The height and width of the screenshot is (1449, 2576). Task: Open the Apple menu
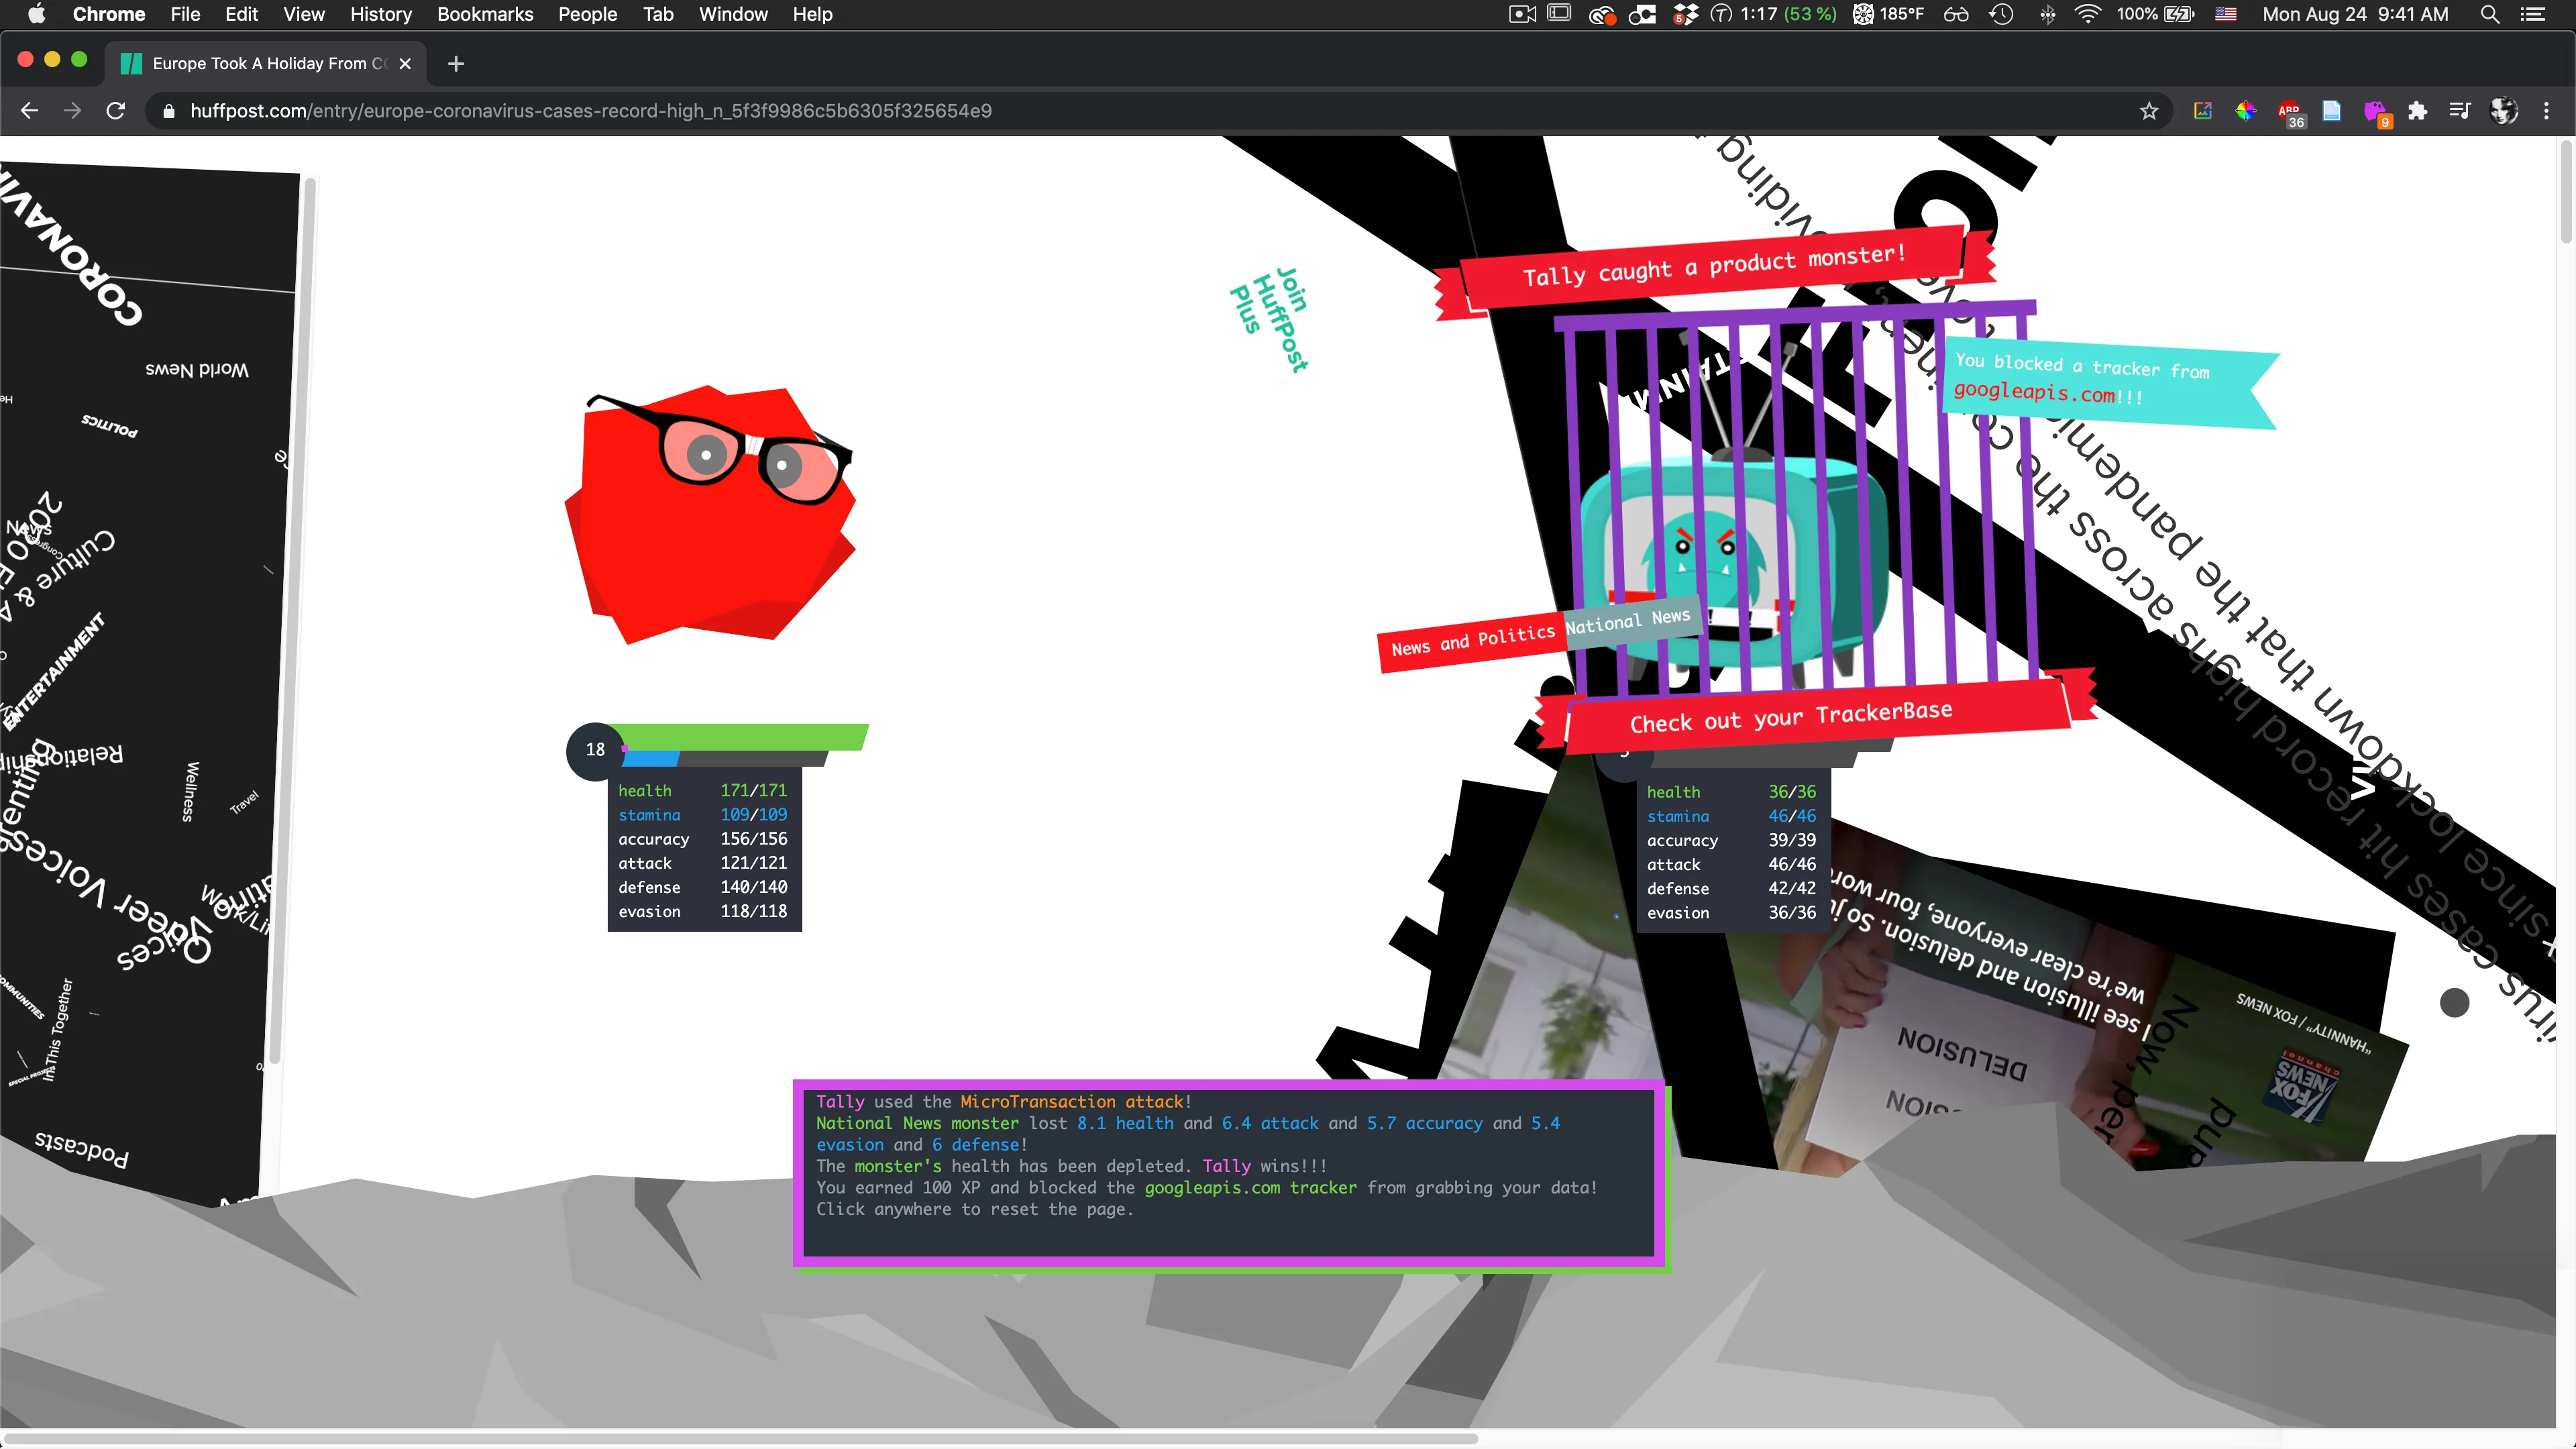pos(37,14)
